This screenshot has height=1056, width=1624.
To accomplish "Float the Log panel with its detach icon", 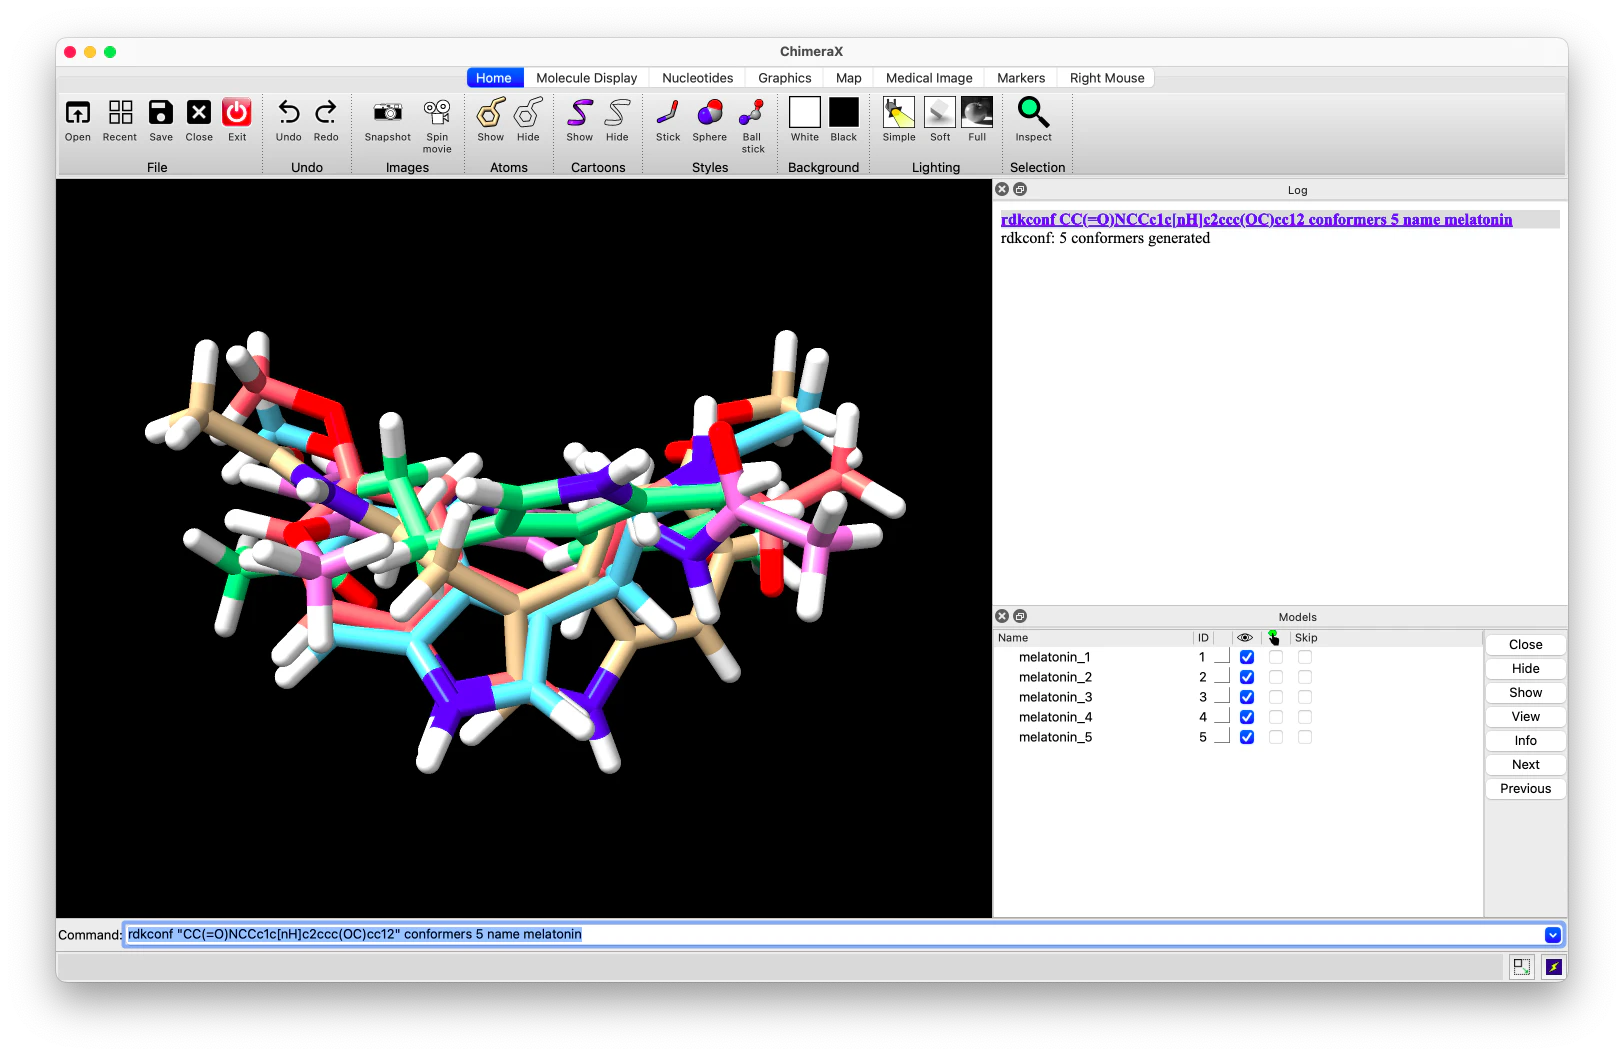I will 1020,189.
